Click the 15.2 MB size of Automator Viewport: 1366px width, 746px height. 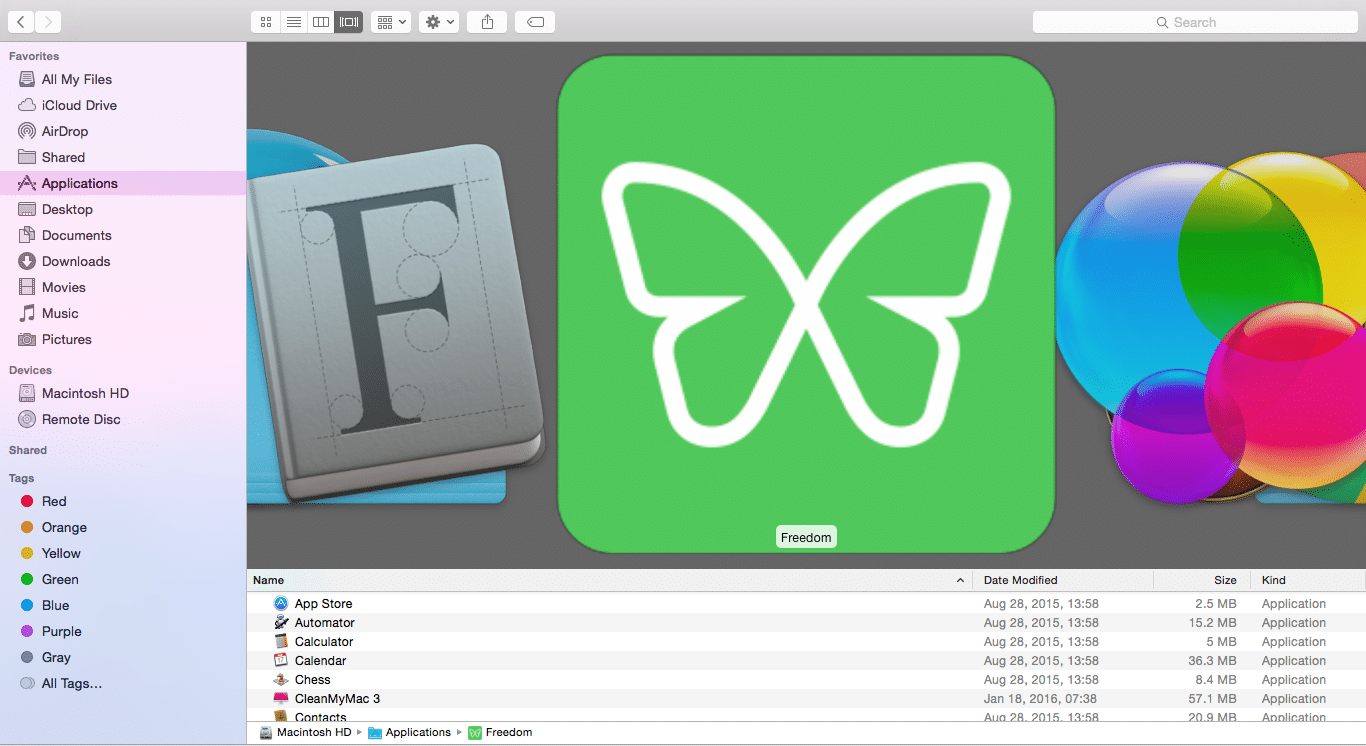click(1213, 623)
